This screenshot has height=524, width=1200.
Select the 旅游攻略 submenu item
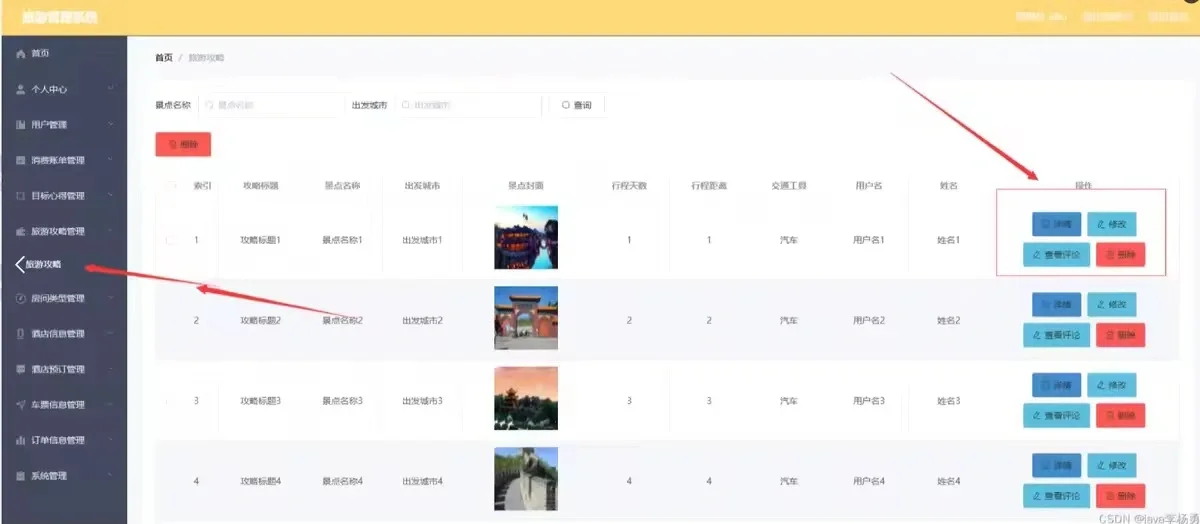pos(44,265)
